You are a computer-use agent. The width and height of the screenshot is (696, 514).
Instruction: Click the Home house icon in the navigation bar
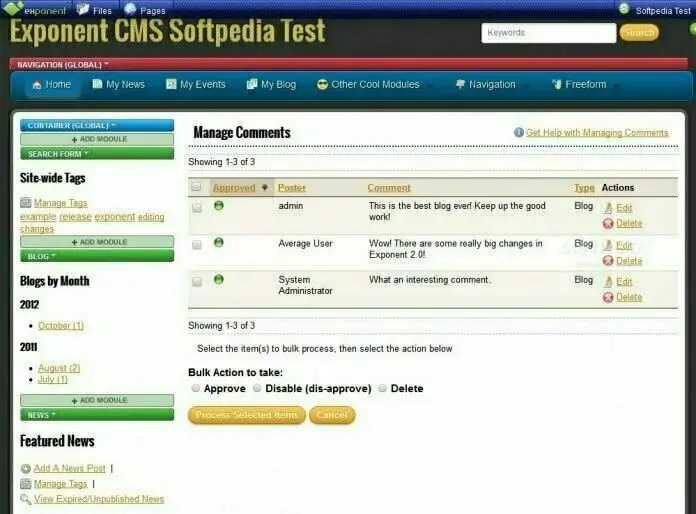pos(37,84)
